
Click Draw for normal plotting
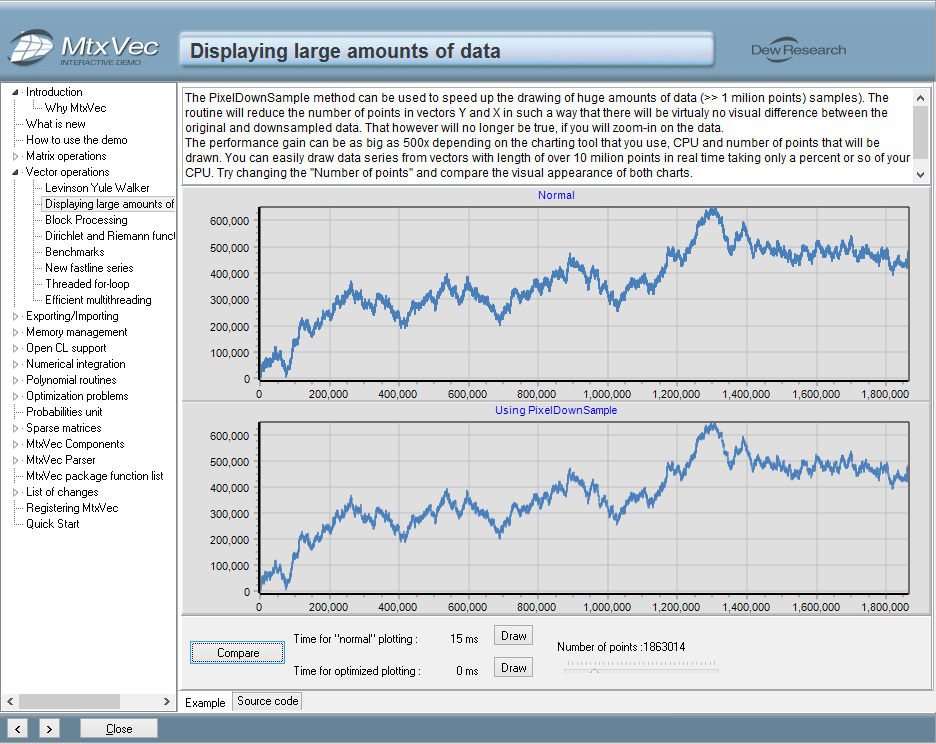click(513, 636)
